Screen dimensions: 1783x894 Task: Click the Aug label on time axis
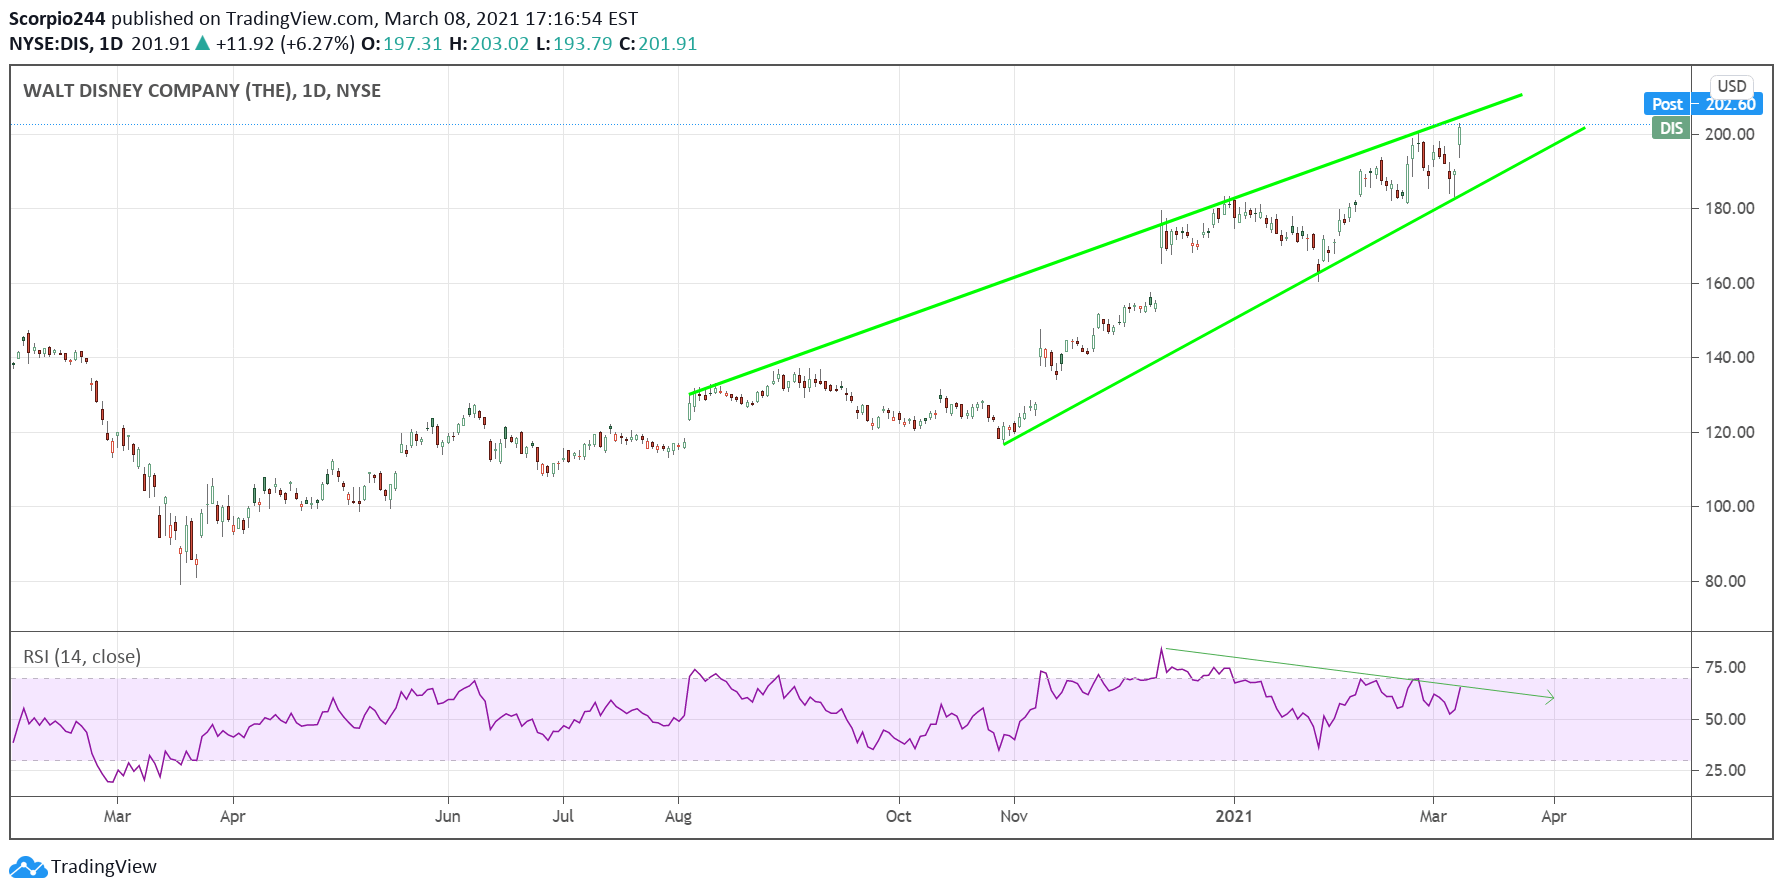point(678,816)
